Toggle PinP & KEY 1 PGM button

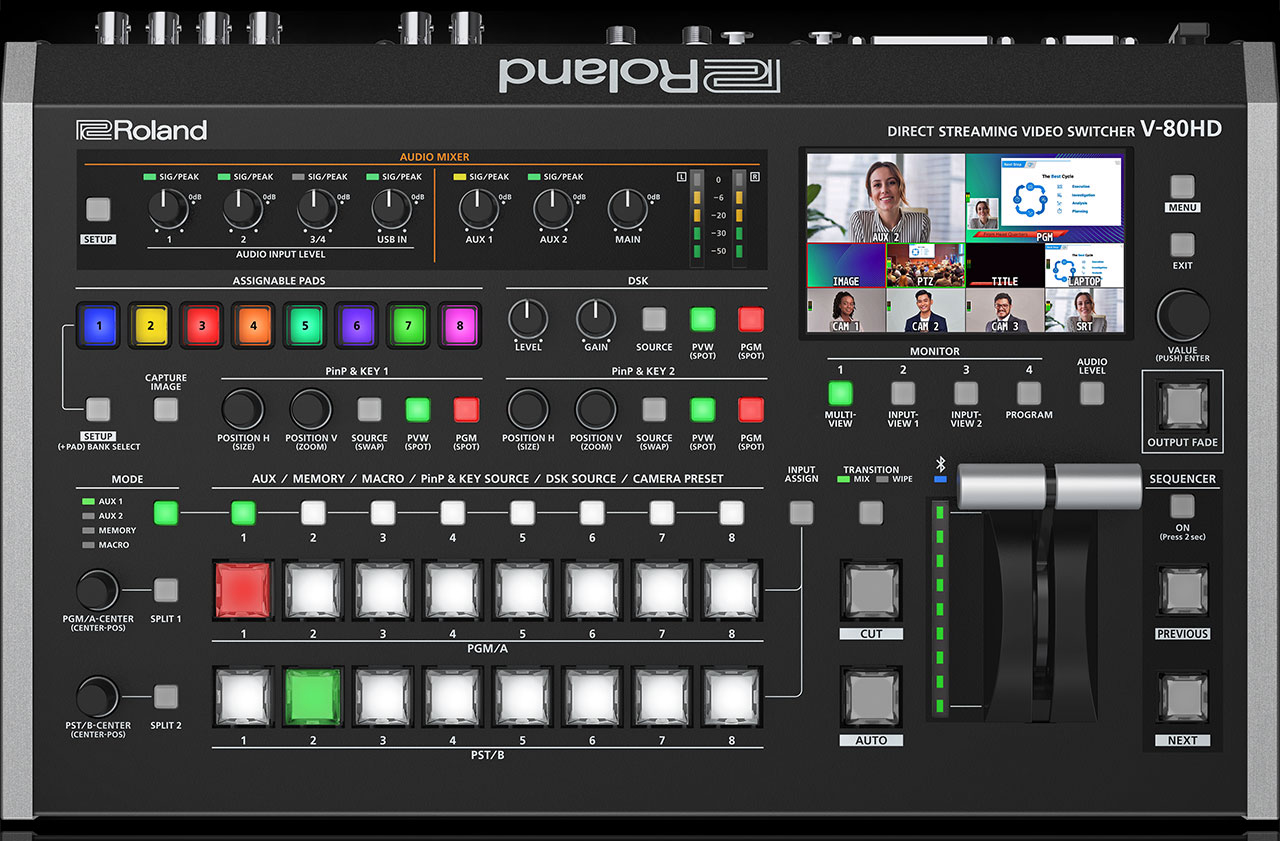tap(466, 409)
